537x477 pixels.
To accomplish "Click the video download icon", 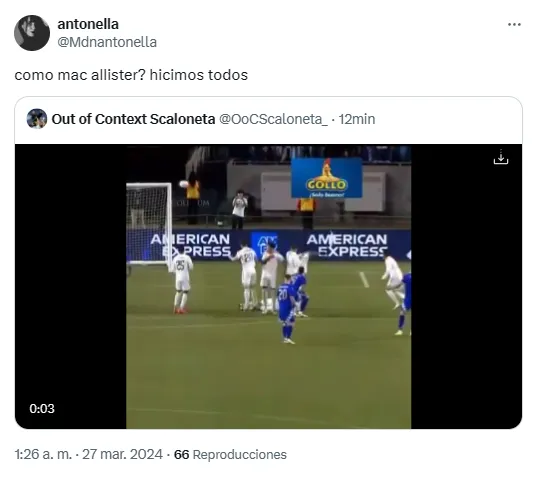I will coord(501,157).
